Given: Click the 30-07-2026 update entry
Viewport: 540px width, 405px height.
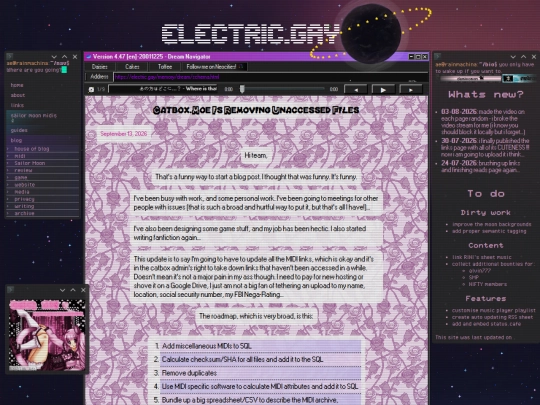Looking at the screenshot, I should [485, 148].
